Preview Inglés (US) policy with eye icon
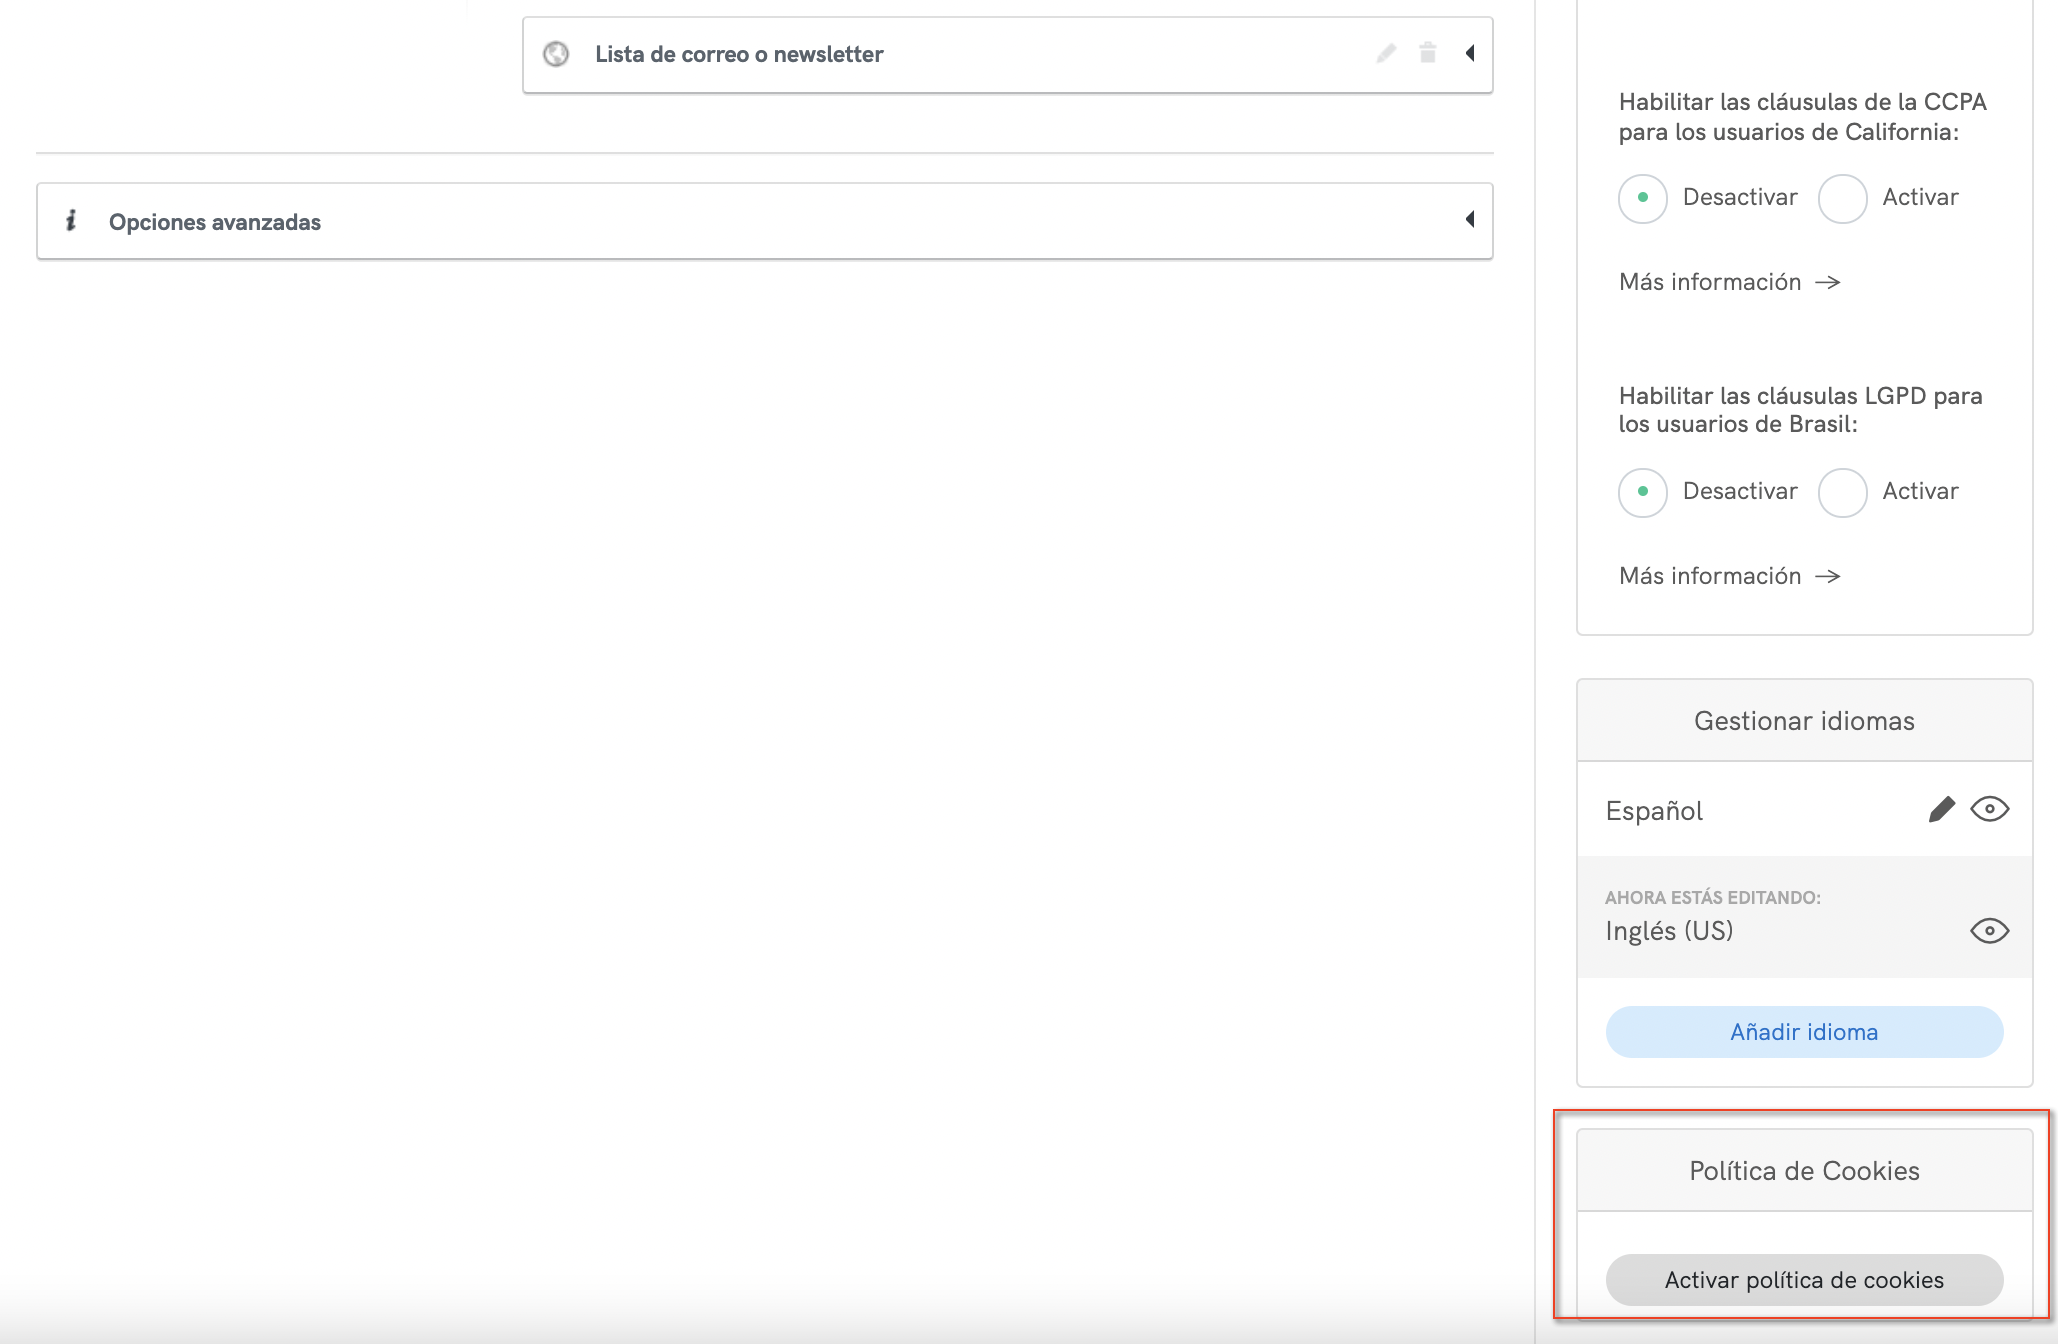The height and width of the screenshot is (1344, 2058). (1989, 931)
